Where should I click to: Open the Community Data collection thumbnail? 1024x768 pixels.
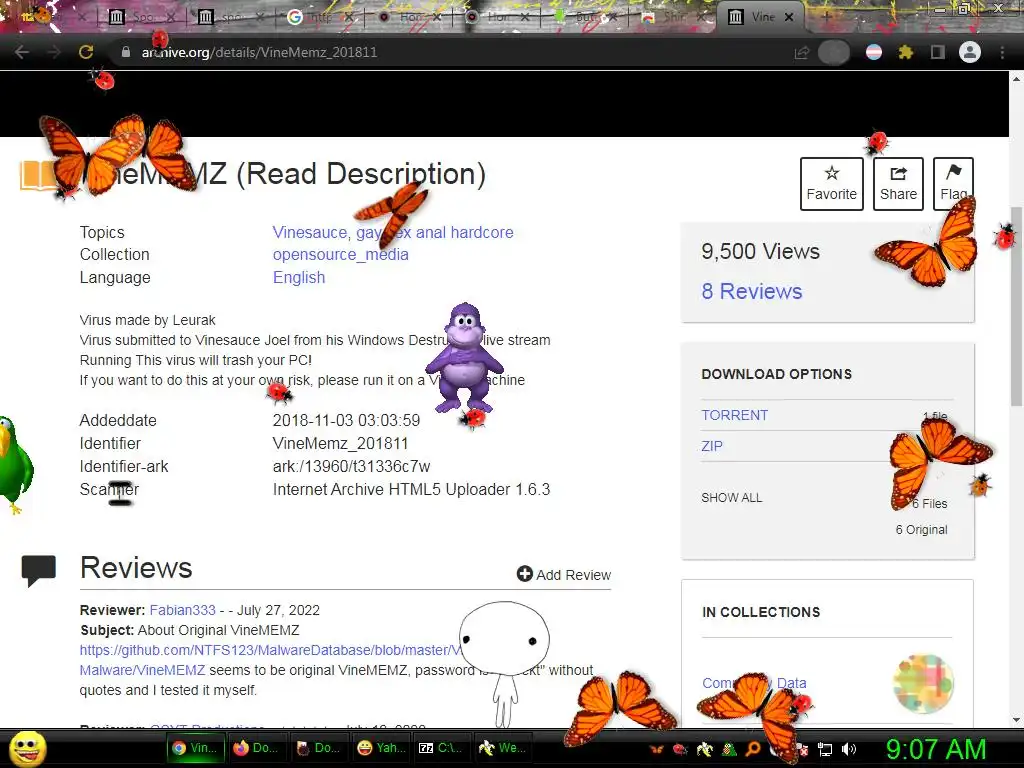tap(923, 683)
